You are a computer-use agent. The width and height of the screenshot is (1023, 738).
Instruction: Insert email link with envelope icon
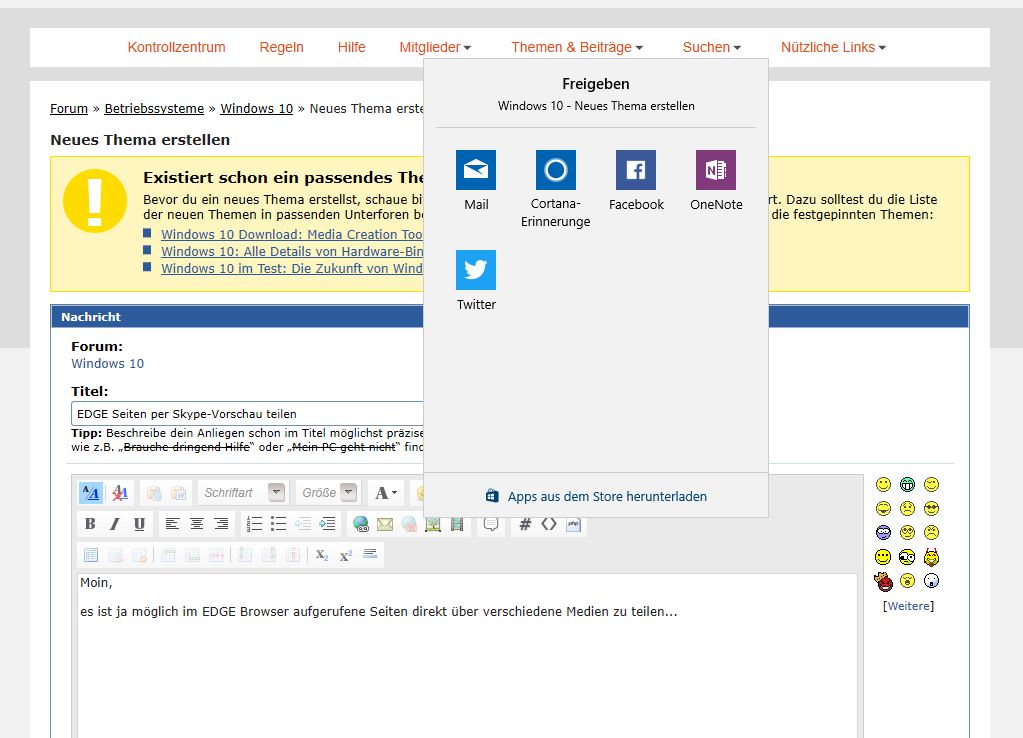point(385,523)
